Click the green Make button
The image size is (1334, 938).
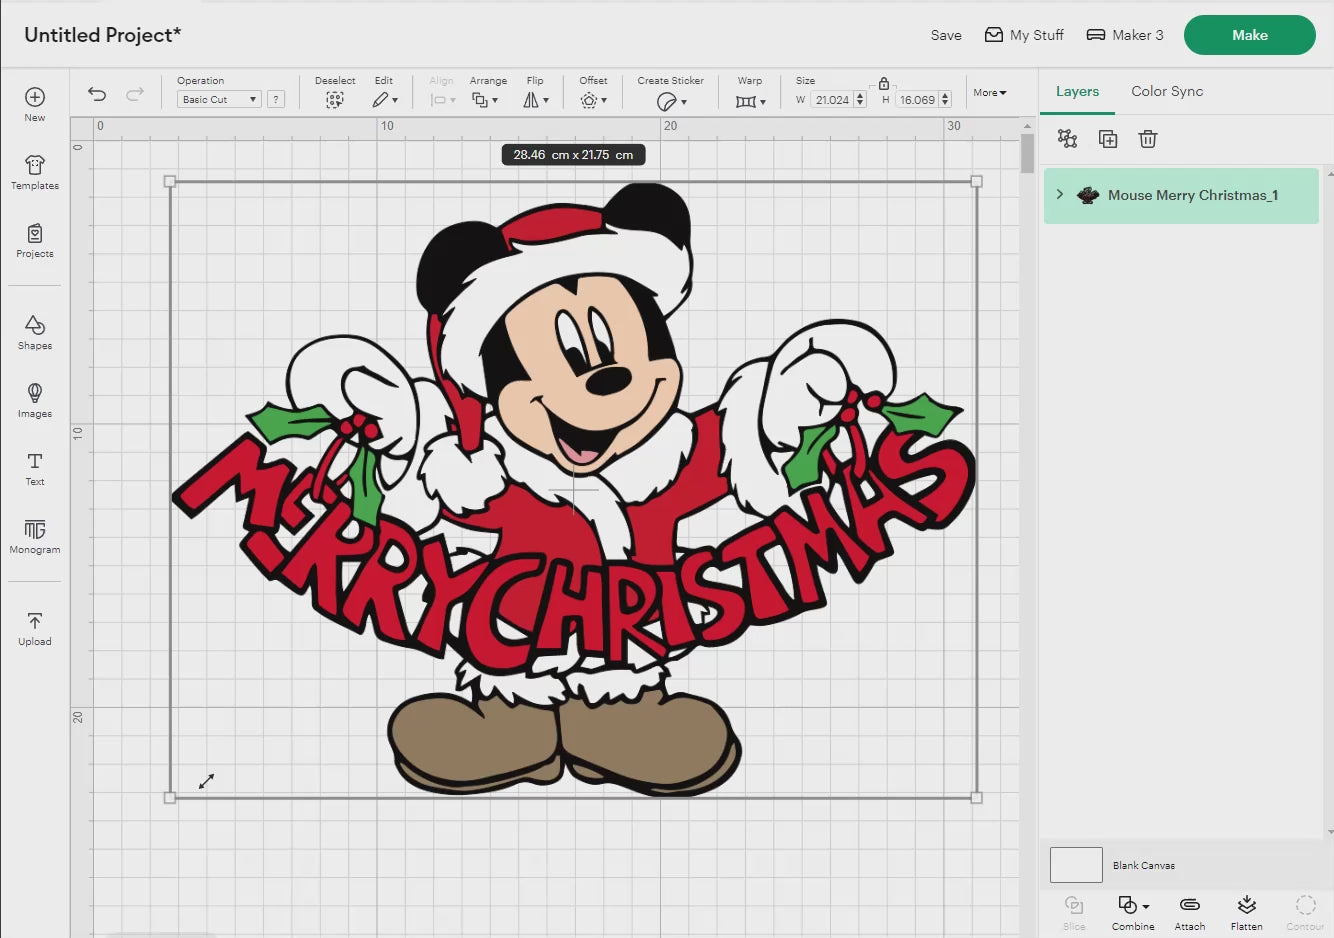(1250, 35)
